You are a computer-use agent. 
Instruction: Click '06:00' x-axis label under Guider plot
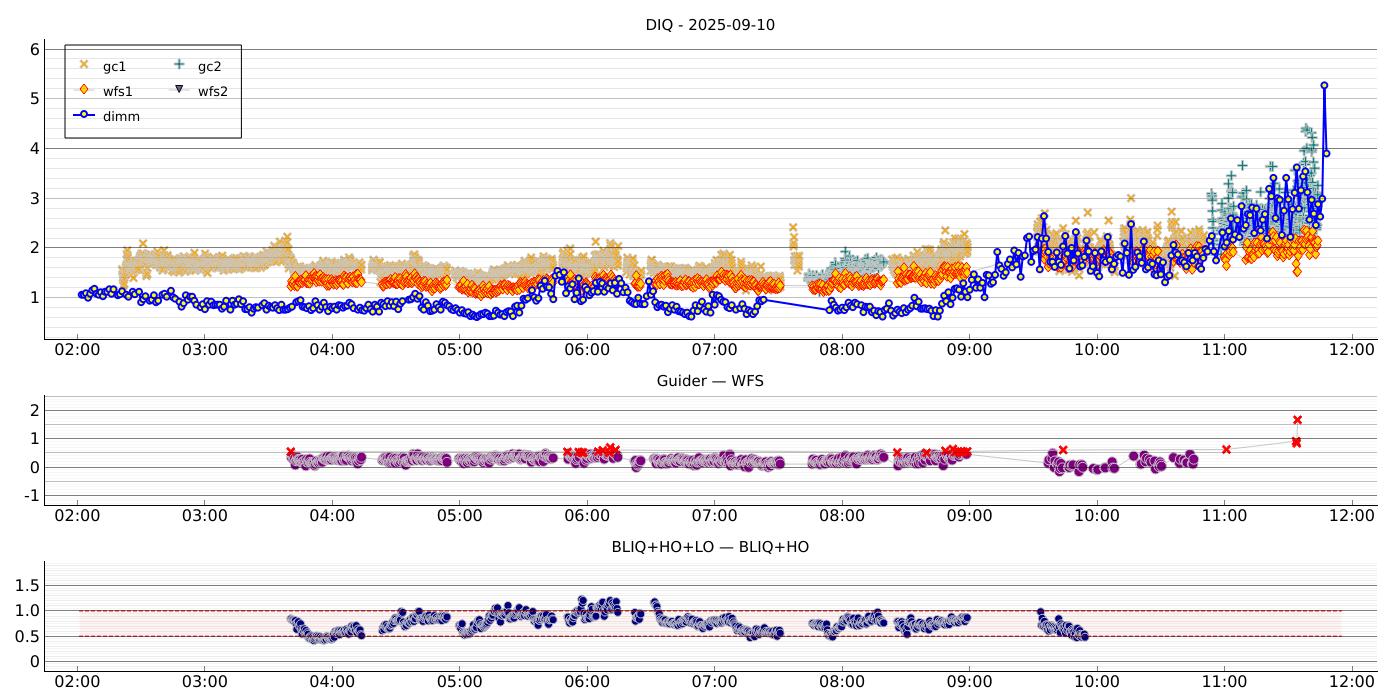pyautogui.click(x=587, y=516)
